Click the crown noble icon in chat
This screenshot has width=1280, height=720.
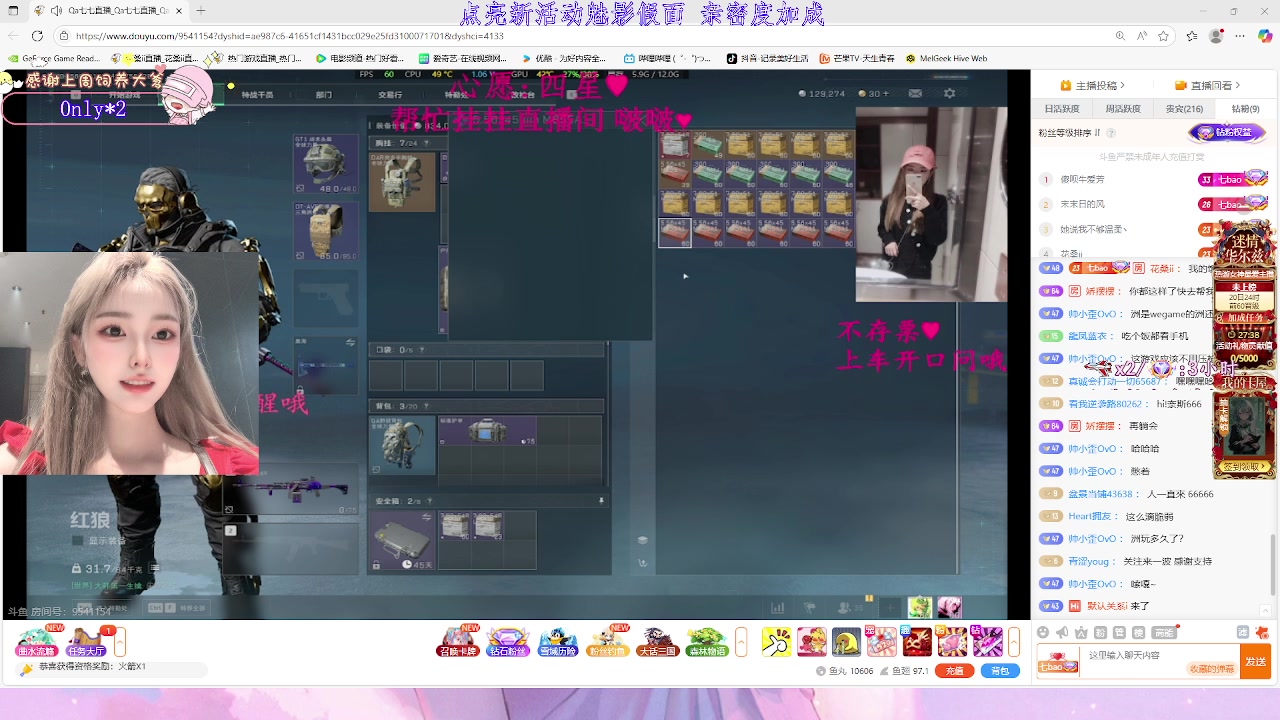[1082, 632]
